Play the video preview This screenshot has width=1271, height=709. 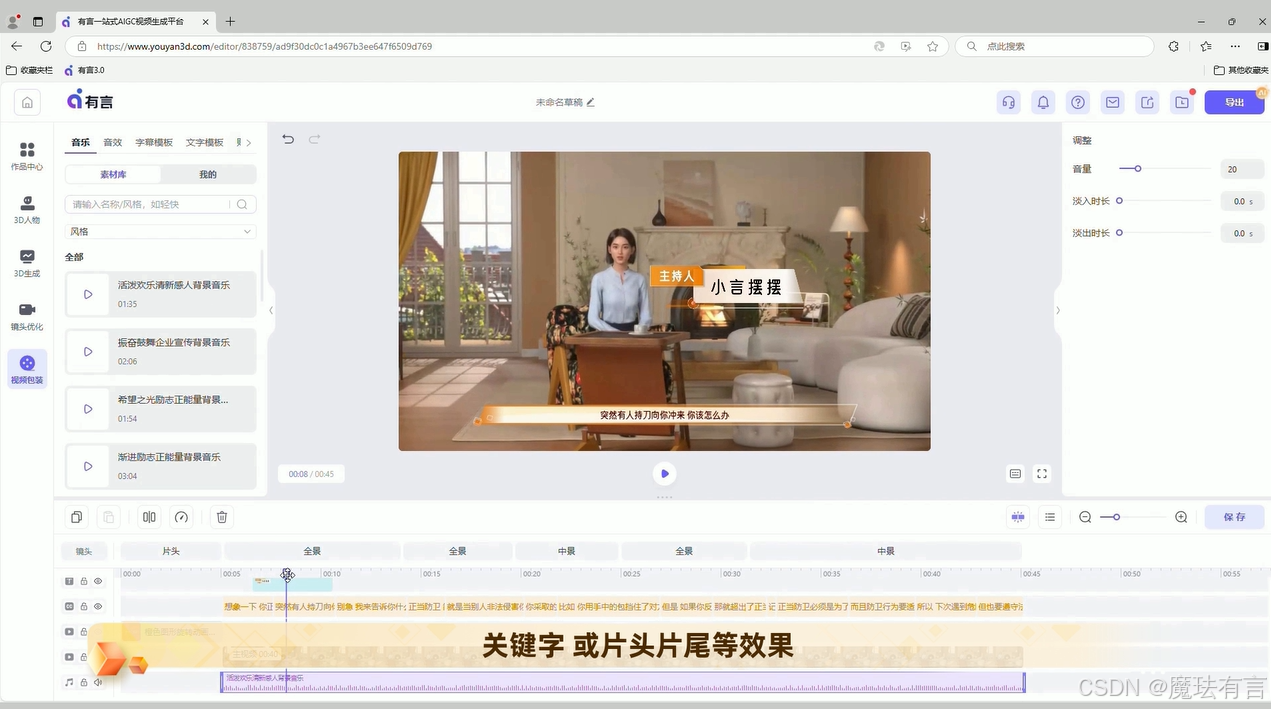click(664, 474)
